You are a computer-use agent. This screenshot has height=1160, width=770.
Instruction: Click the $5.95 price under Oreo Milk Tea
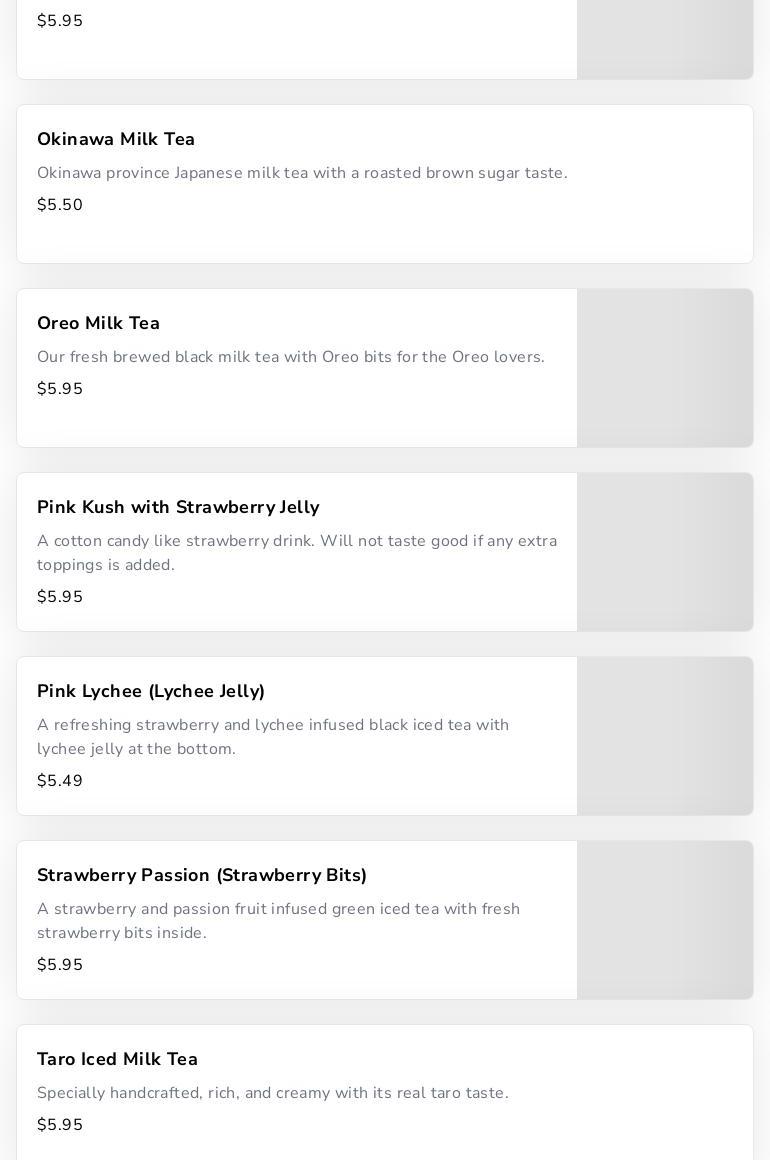point(60,389)
